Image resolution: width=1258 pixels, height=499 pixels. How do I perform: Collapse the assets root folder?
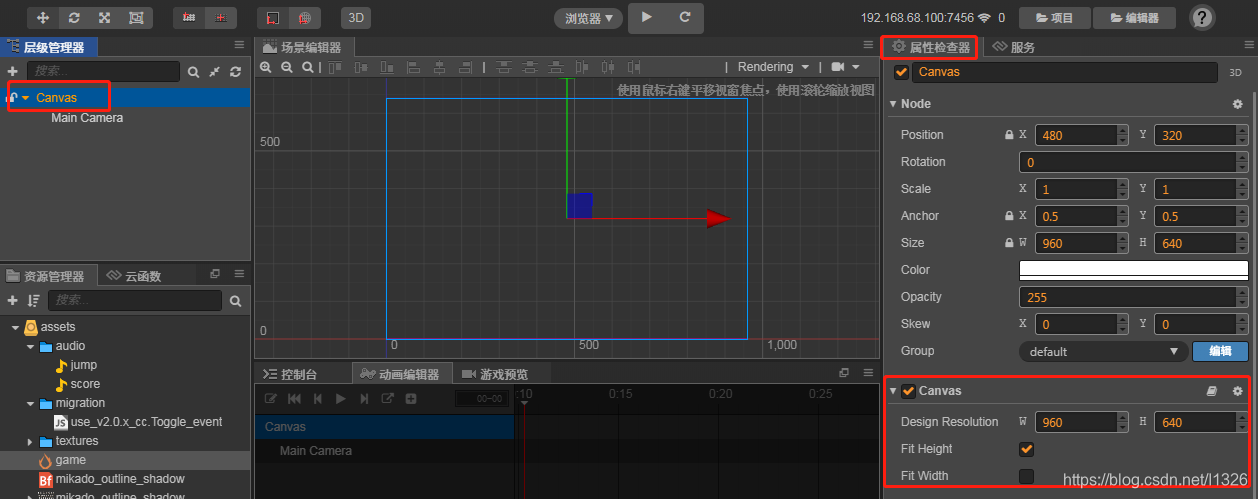[x=15, y=327]
